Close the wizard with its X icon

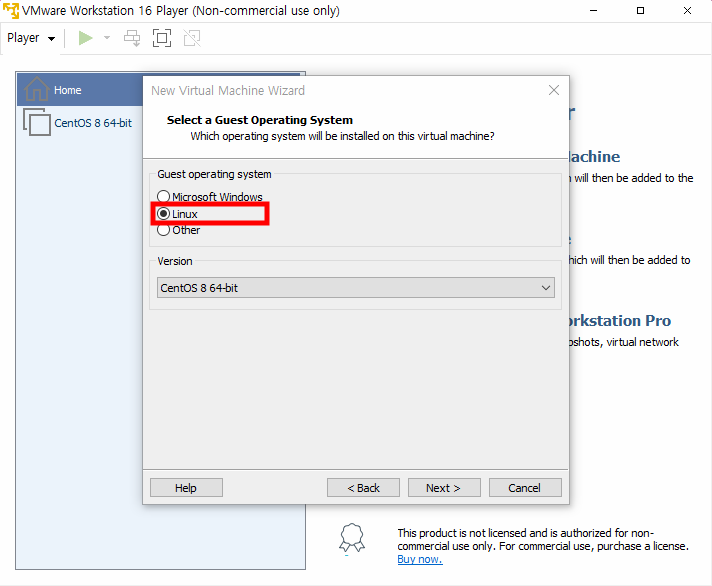click(x=554, y=90)
